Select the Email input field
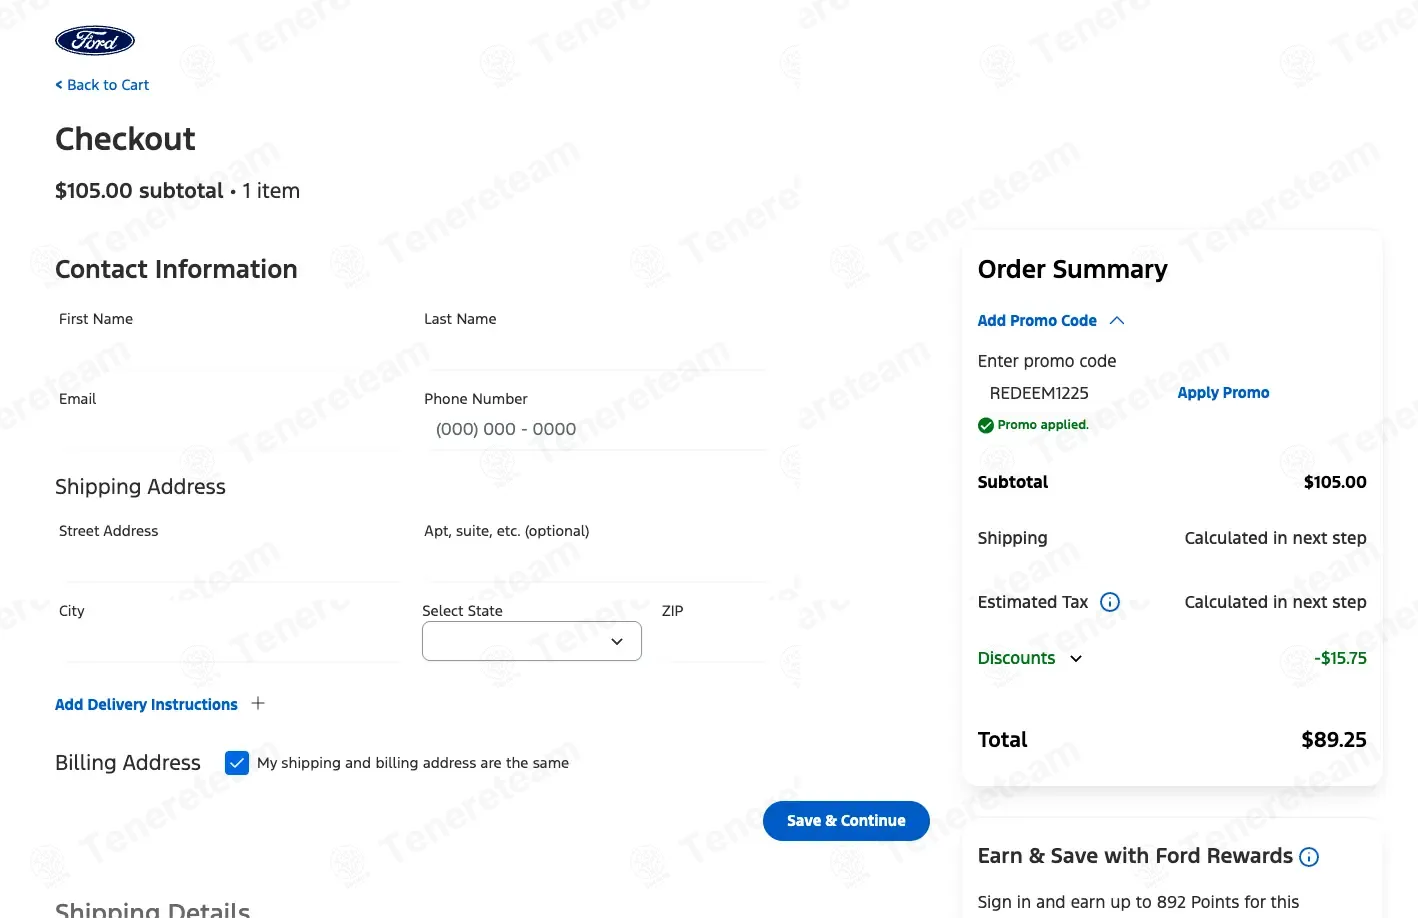Screen dimensions: 1418x918 (x=228, y=431)
